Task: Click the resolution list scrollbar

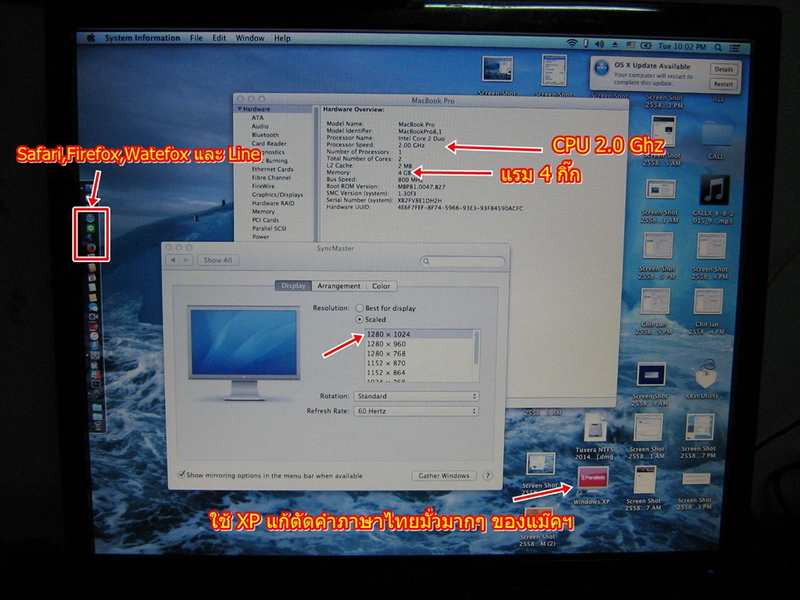Action: [477, 348]
